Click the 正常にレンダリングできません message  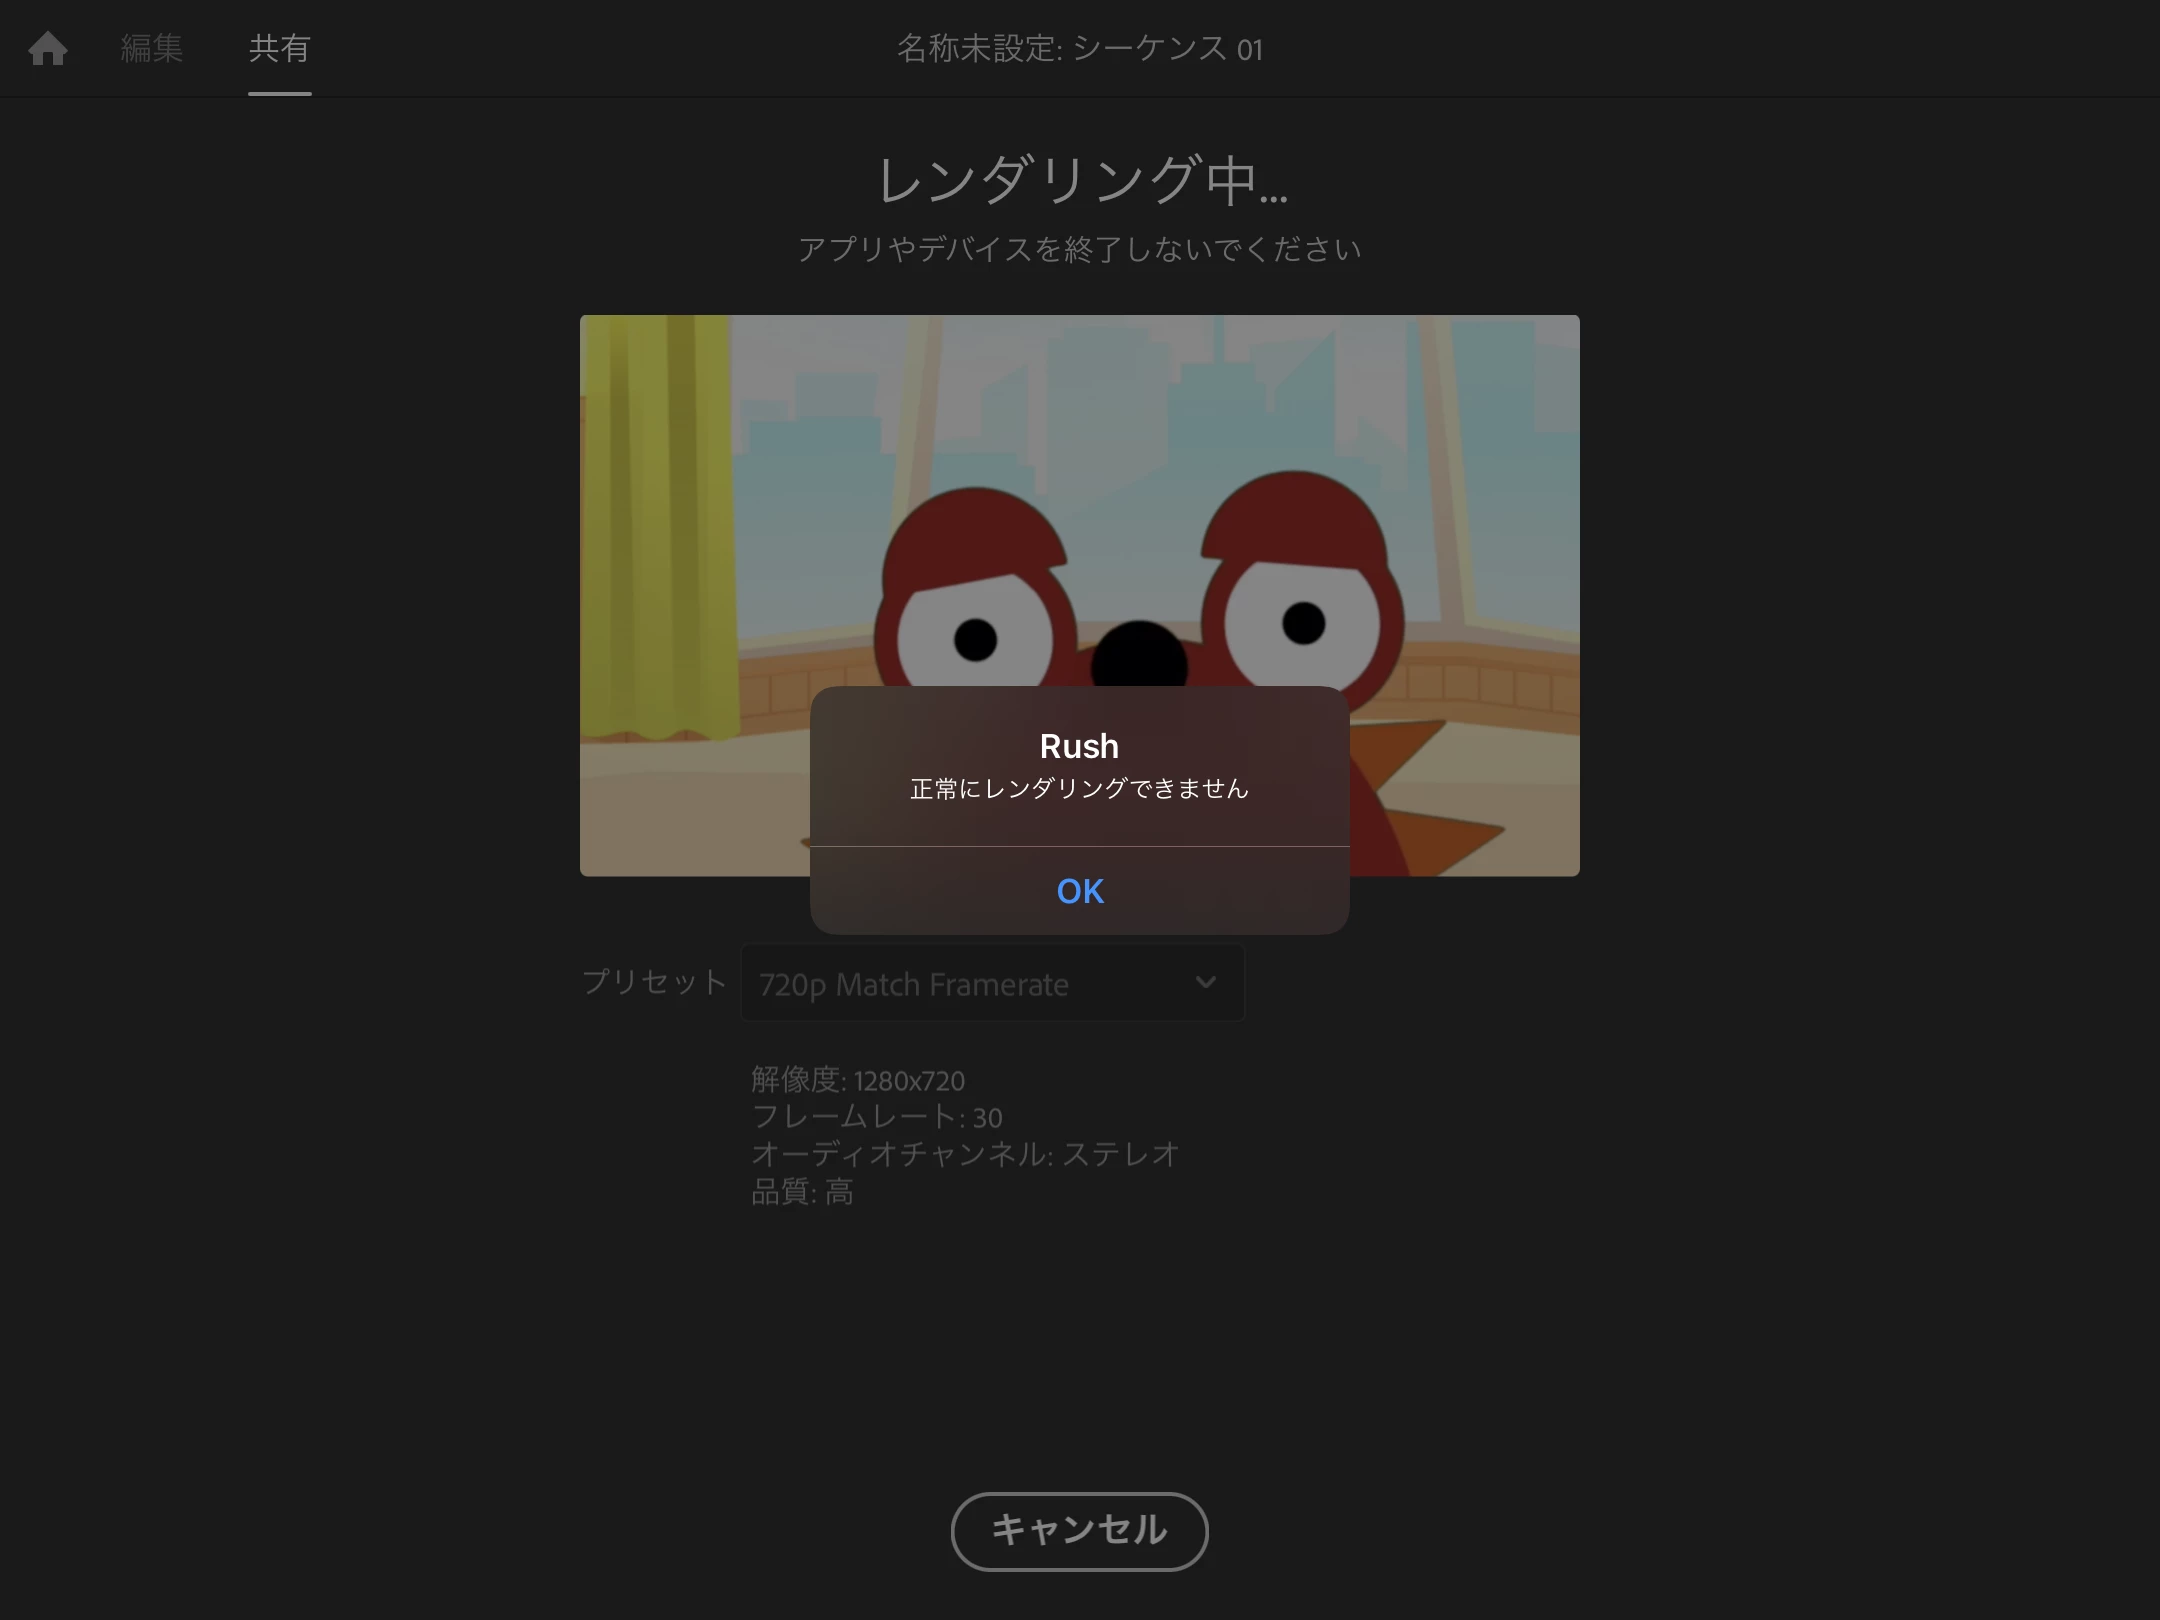tap(1079, 789)
